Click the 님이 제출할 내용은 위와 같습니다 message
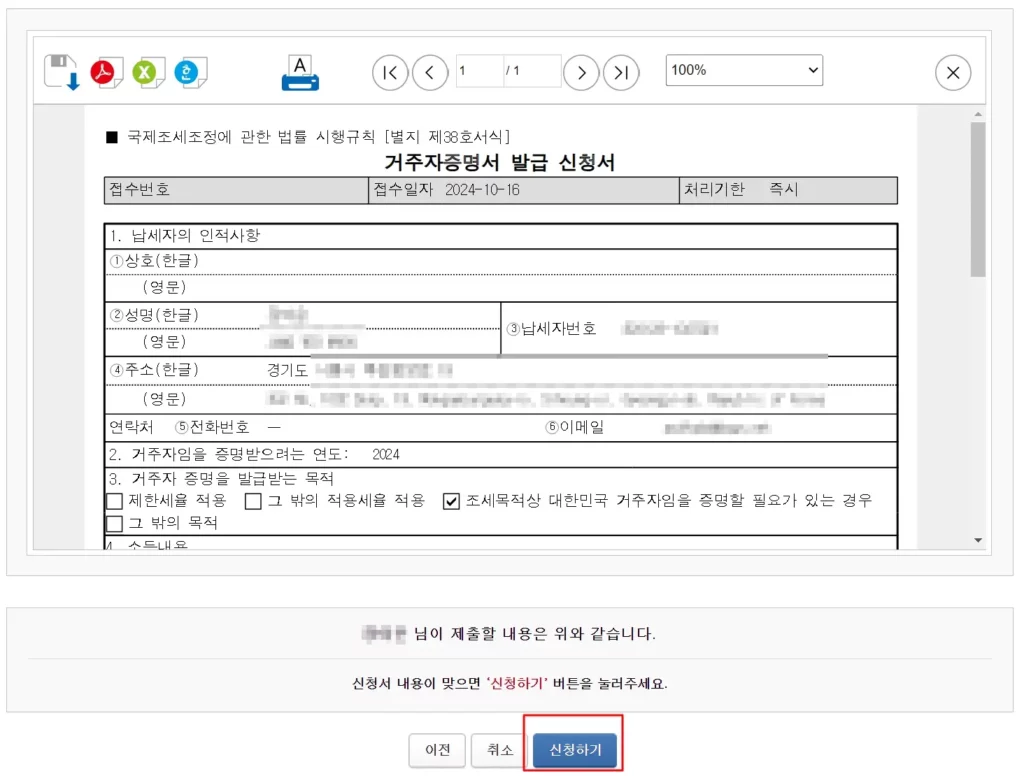 tap(534, 634)
